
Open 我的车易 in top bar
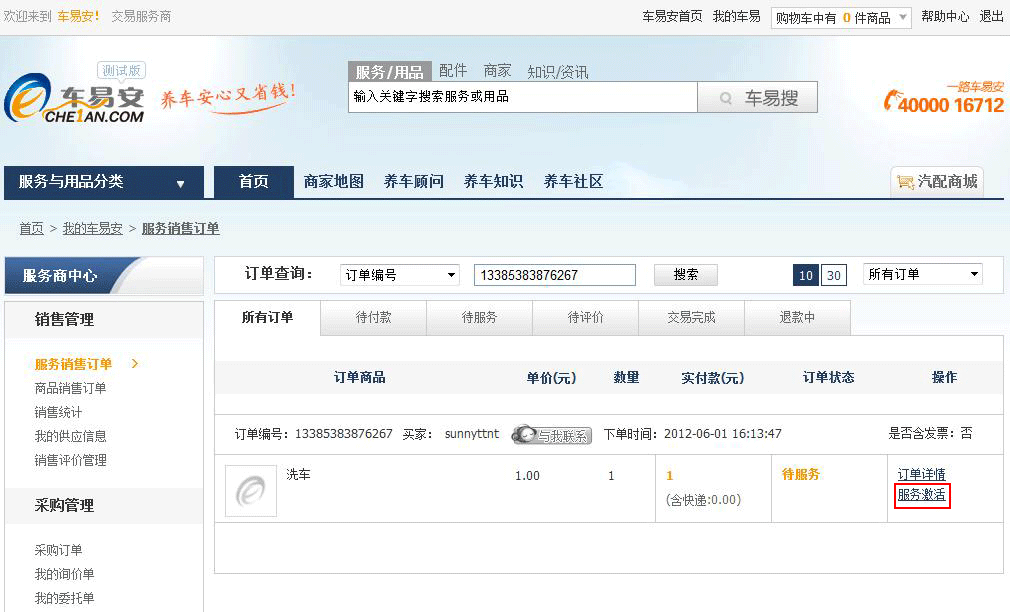(x=737, y=17)
